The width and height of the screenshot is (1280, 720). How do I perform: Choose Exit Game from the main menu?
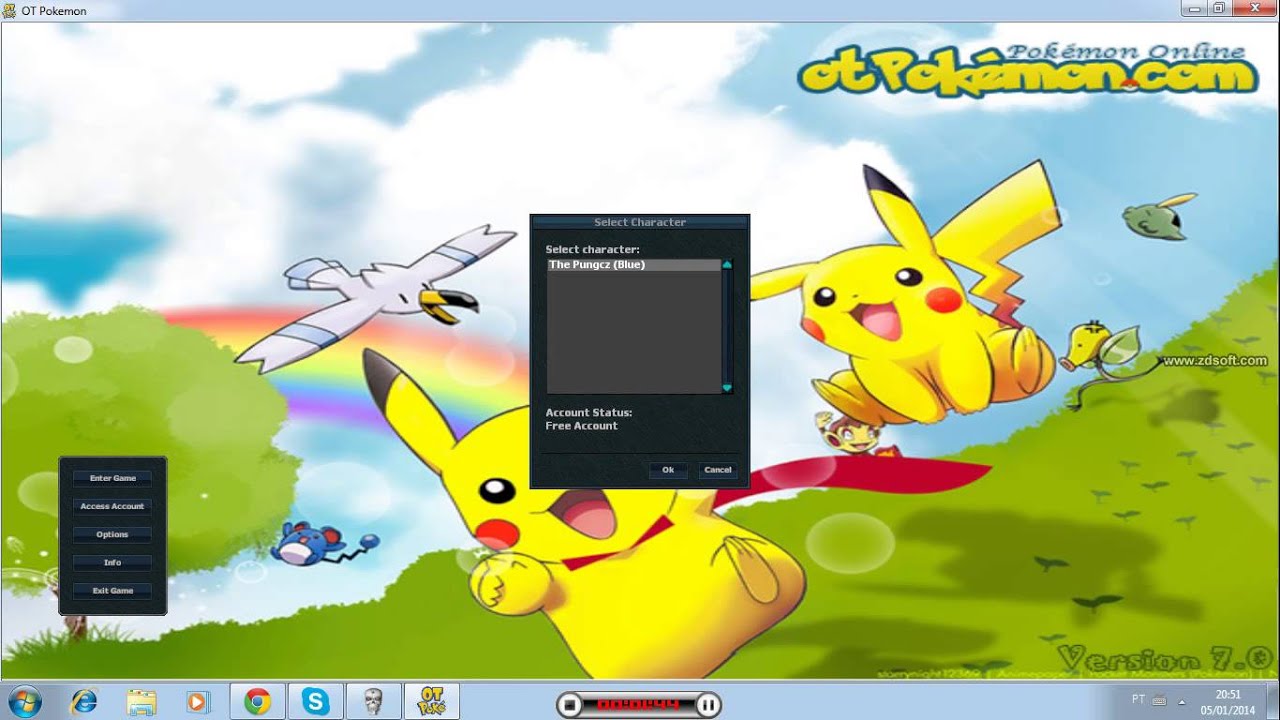tap(113, 590)
